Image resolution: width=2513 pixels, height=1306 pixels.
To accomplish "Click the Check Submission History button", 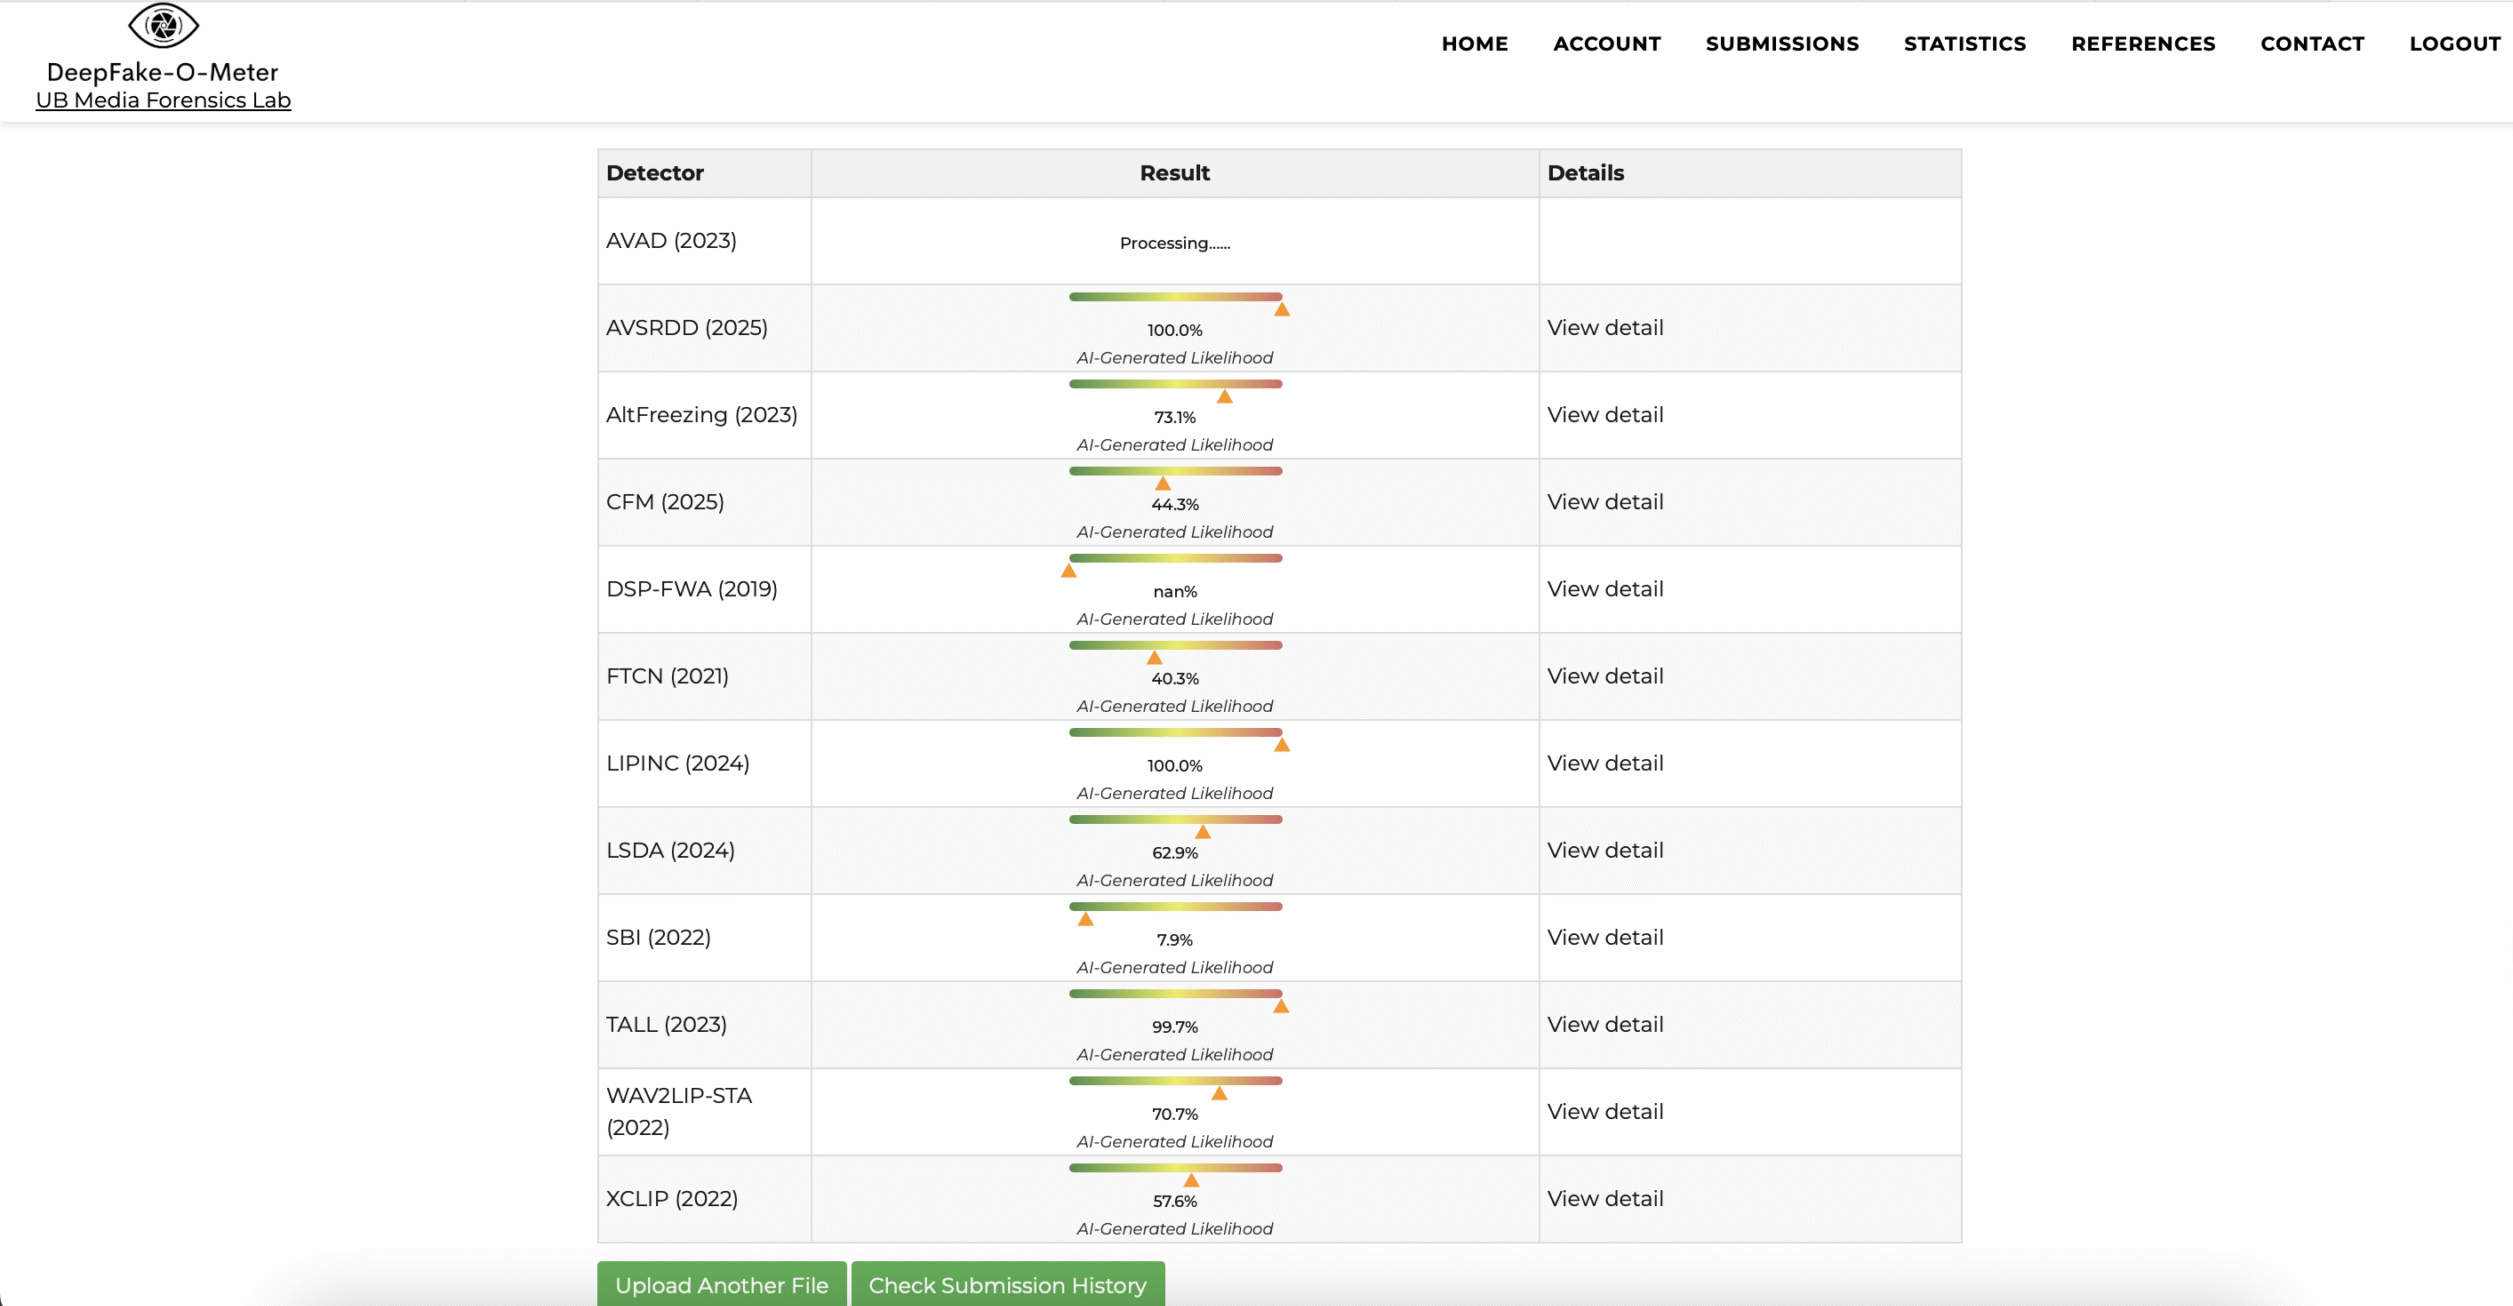I will coord(1007,1285).
